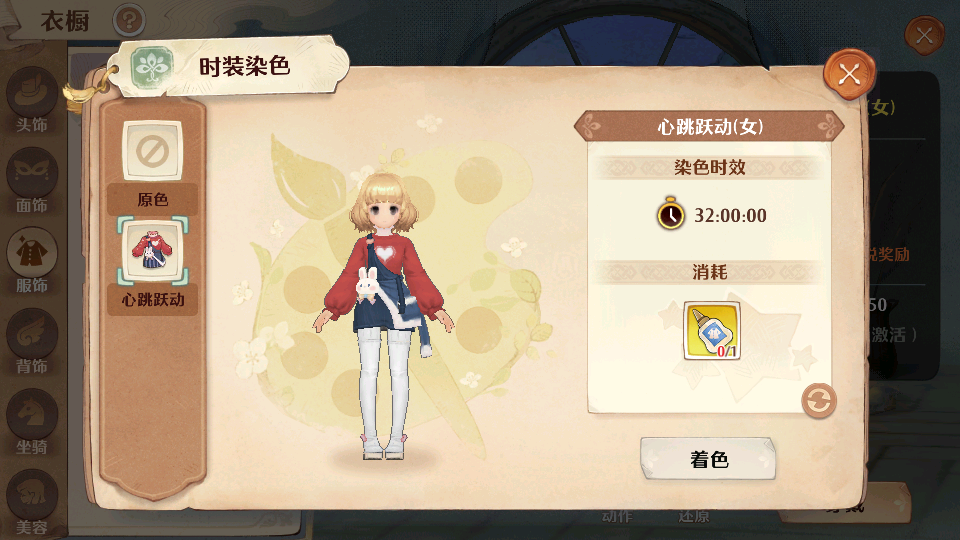The height and width of the screenshot is (540, 960).
Task: Close the wardrobe screen with top X
Action: click(924, 36)
